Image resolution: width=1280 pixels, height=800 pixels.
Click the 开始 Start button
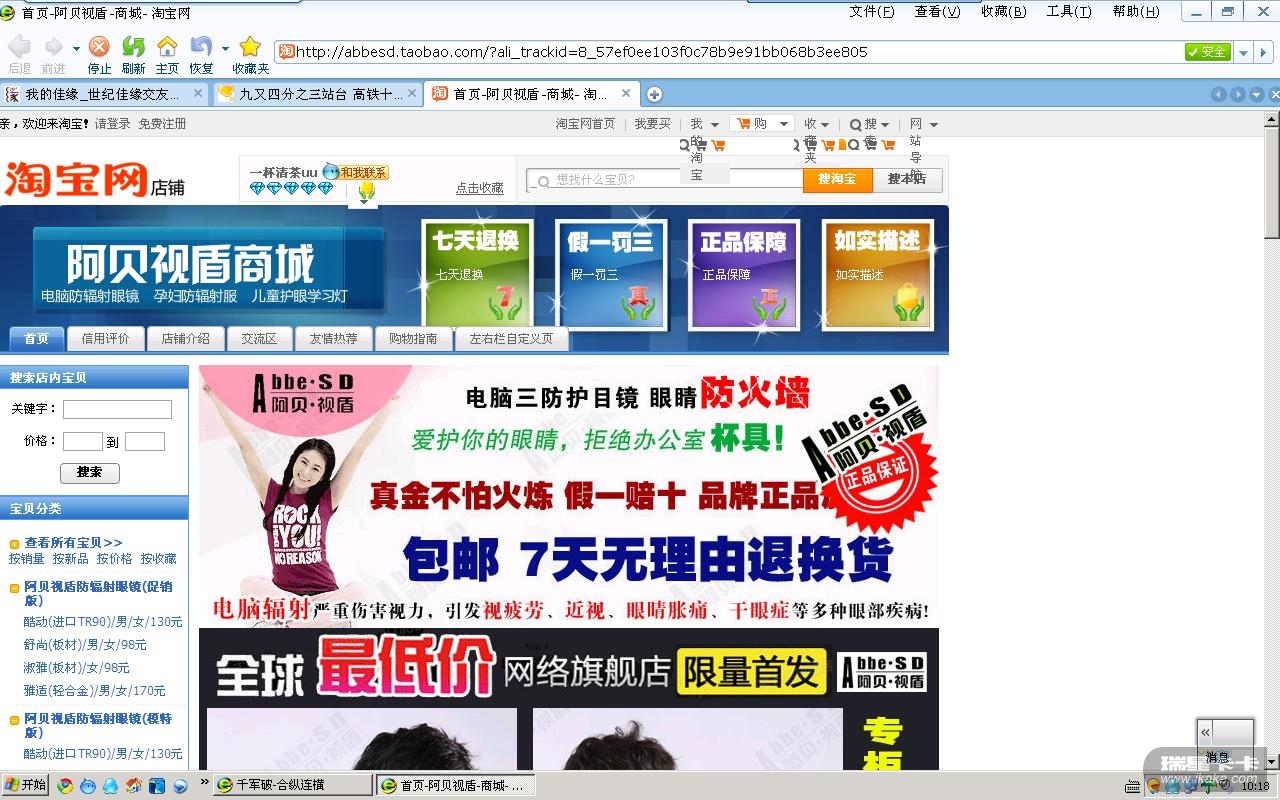(26, 785)
